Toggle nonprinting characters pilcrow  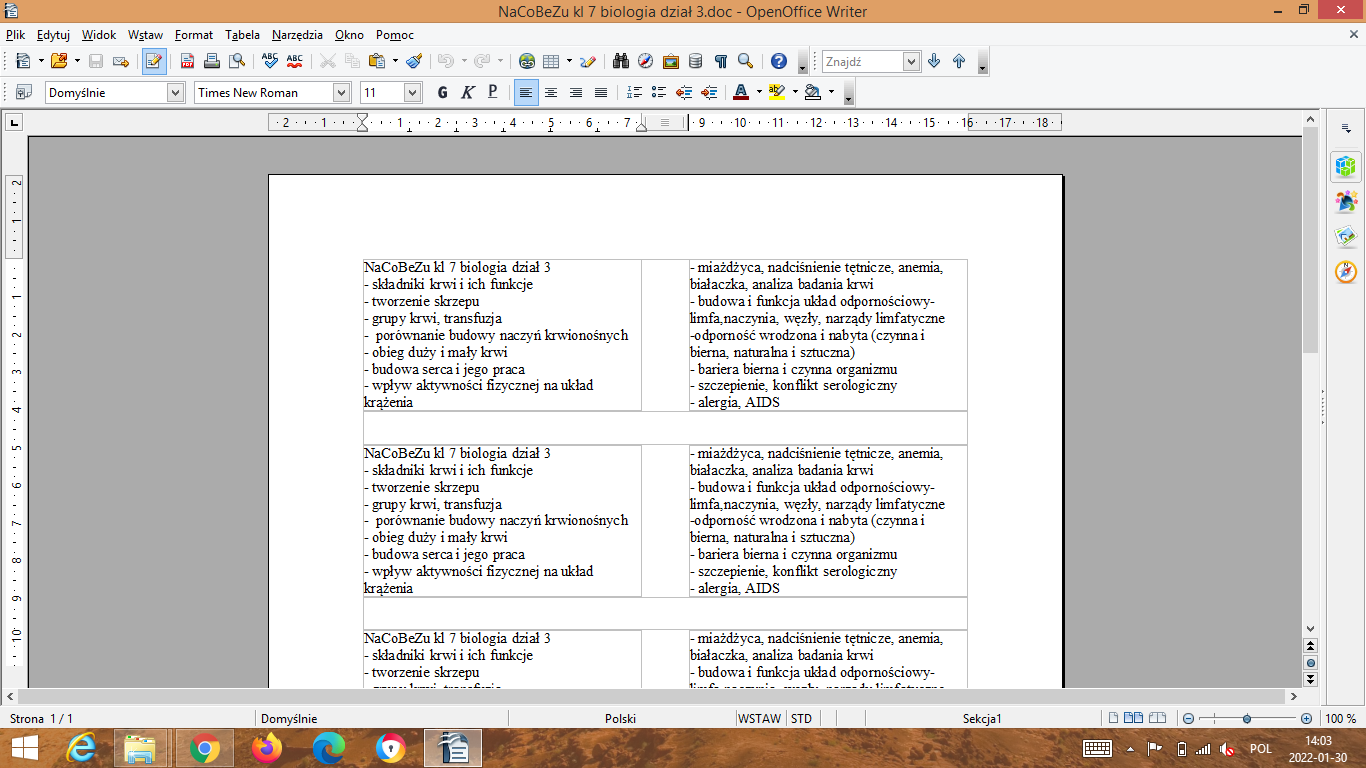click(x=720, y=61)
